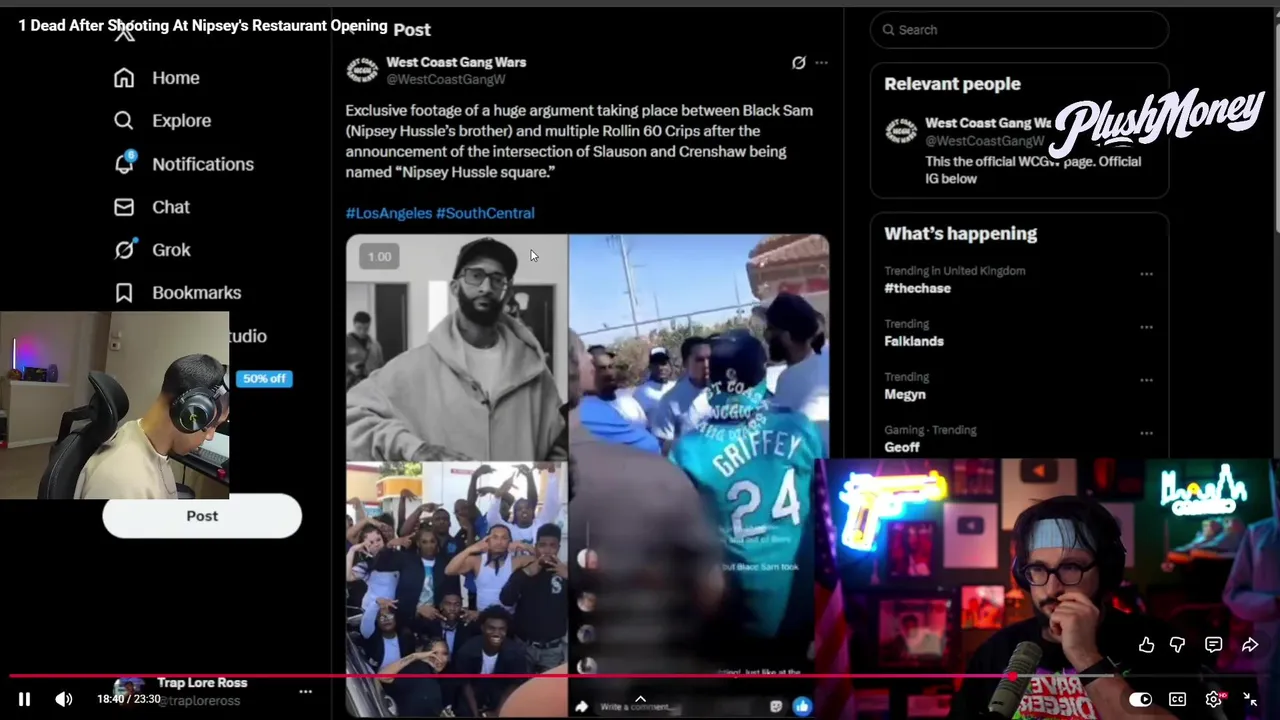Expand the upward chevron below the post video

point(640,699)
